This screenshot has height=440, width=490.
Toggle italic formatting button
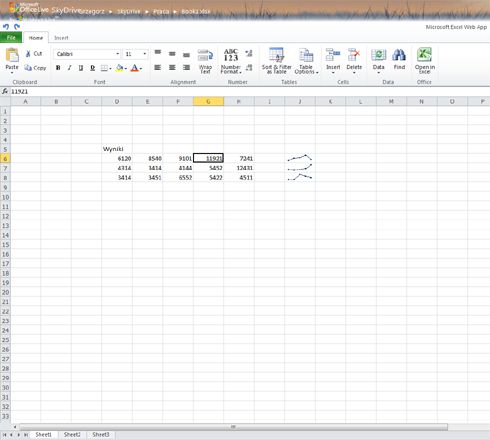[69, 68]
